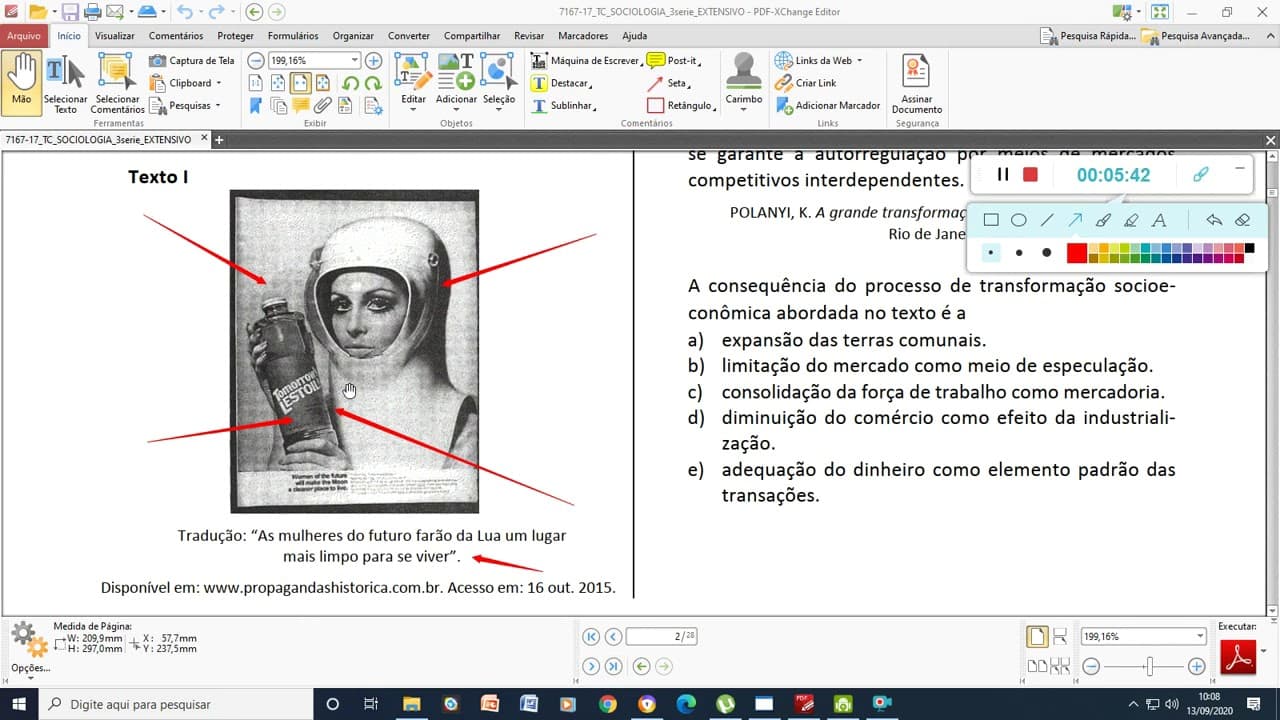This screenshot has width=1280, height=720.
Task: Select ellipse shape in recorder drawing toolbar
Action: [1019, 220]
